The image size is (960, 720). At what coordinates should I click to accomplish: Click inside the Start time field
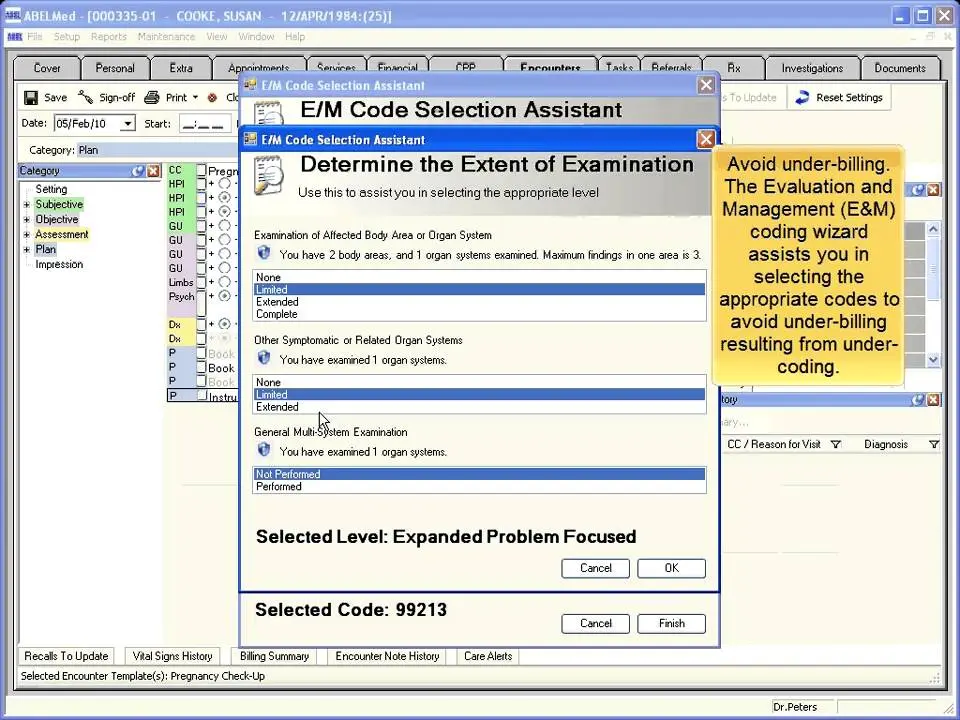pos(203,122)
